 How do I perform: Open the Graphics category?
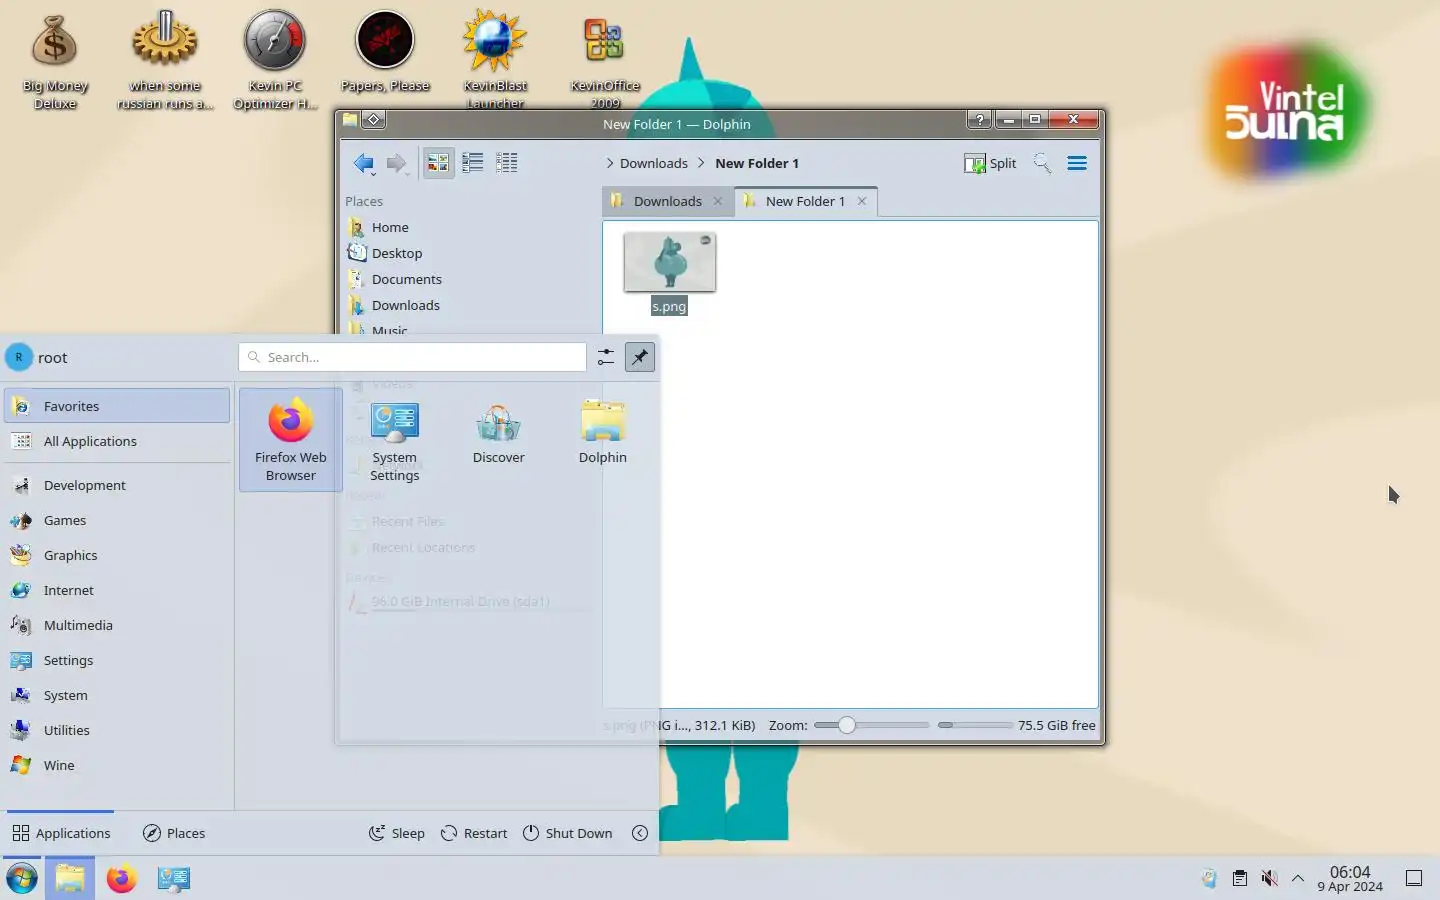tap(117, 555)
